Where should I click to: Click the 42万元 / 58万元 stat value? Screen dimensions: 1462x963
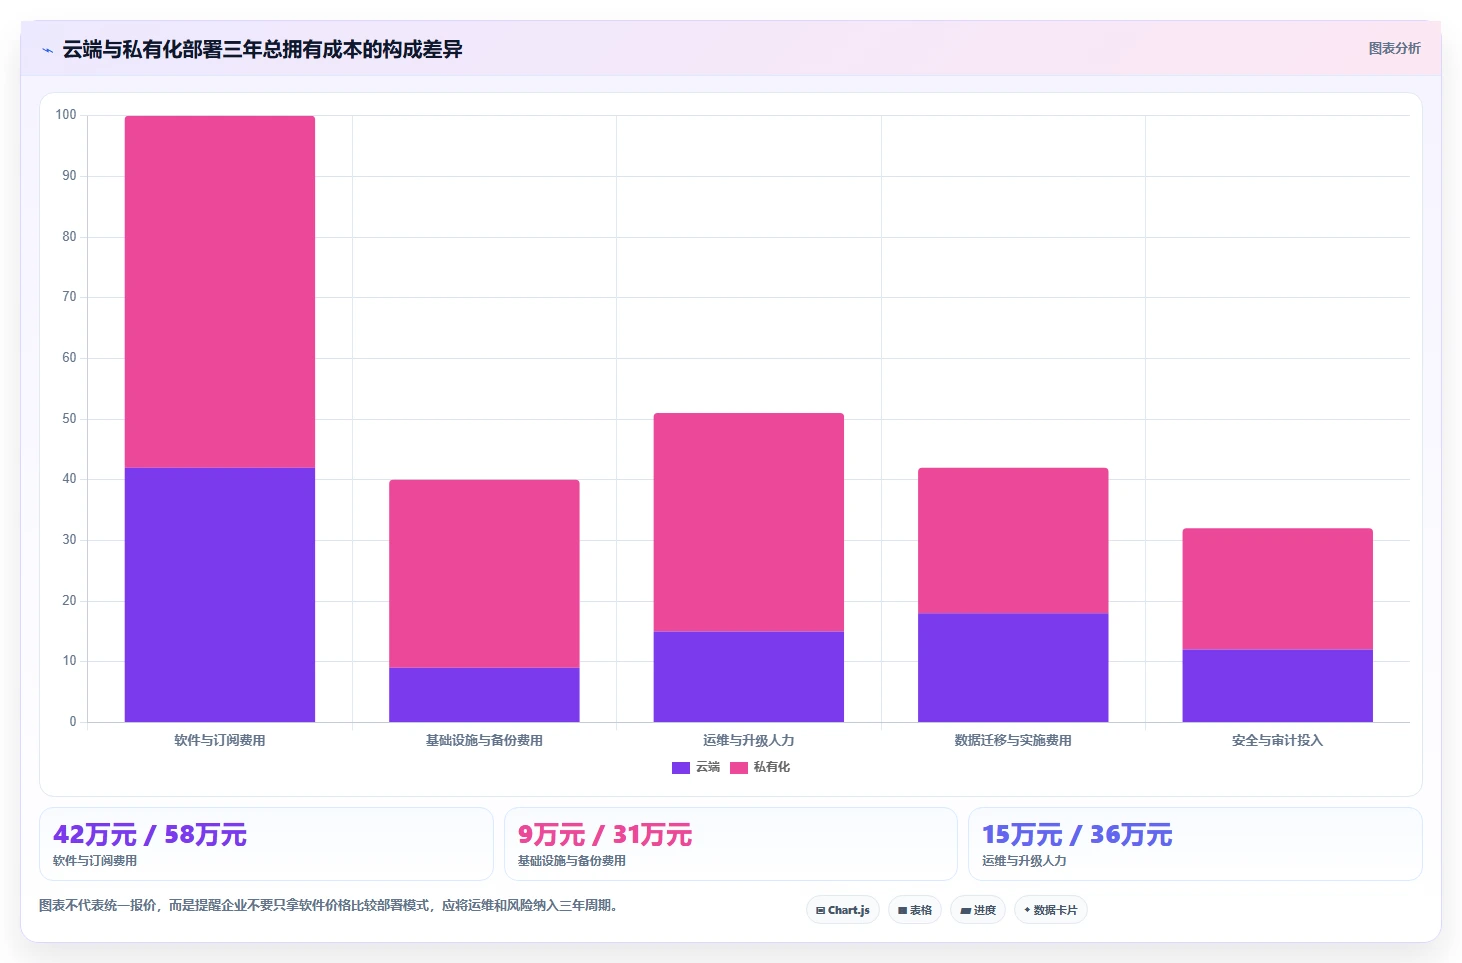pos(150,835)
